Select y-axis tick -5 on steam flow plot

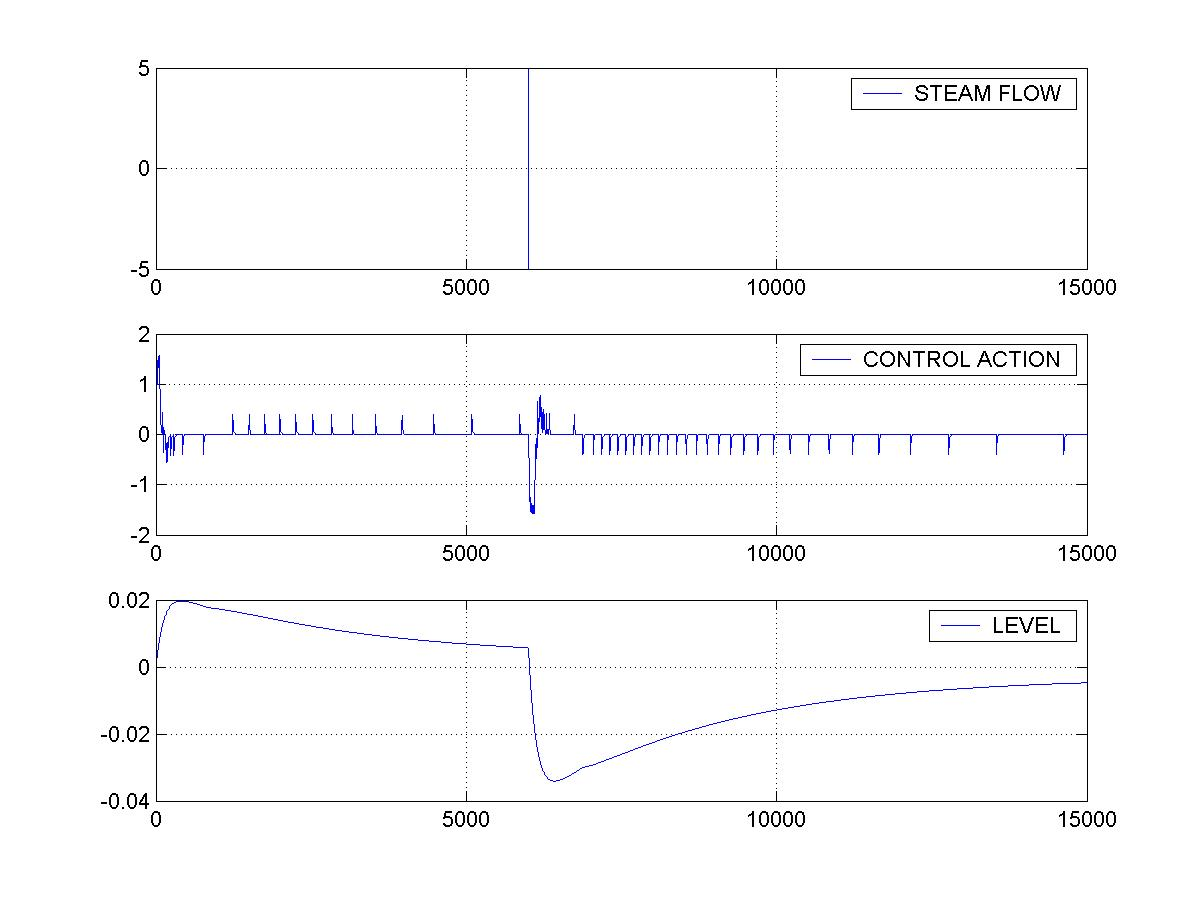139,269
